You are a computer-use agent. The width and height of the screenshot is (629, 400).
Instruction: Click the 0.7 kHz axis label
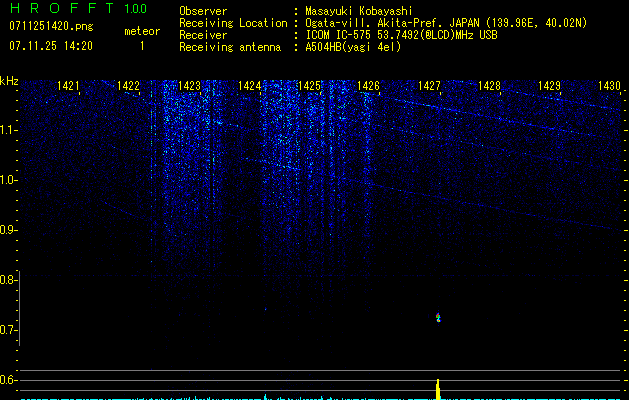(x=8, y=330)
